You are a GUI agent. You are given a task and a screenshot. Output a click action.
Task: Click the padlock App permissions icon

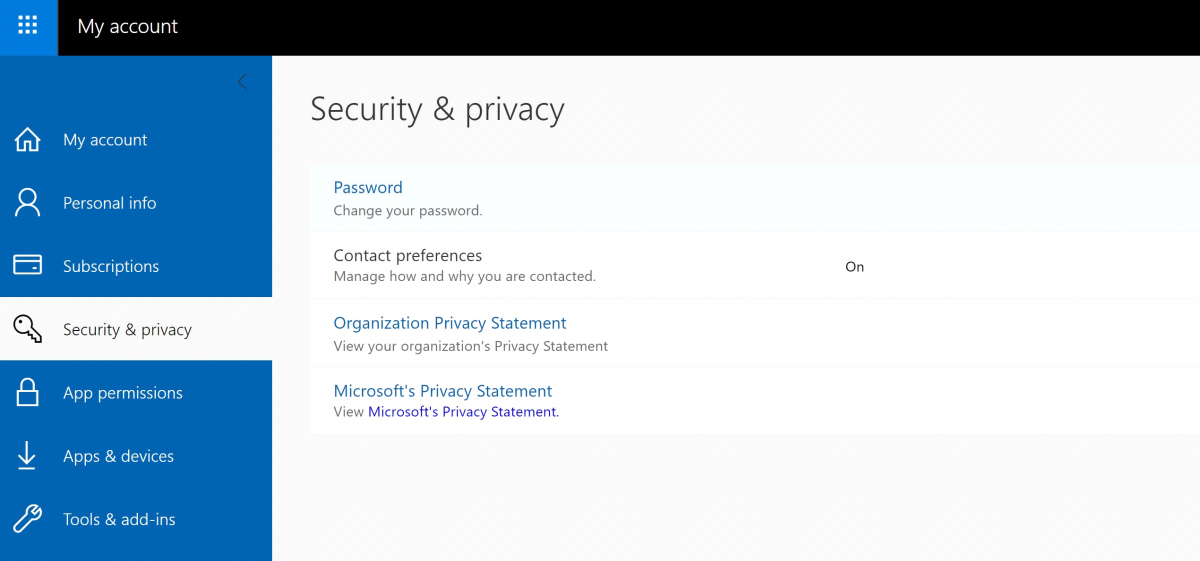28,392
